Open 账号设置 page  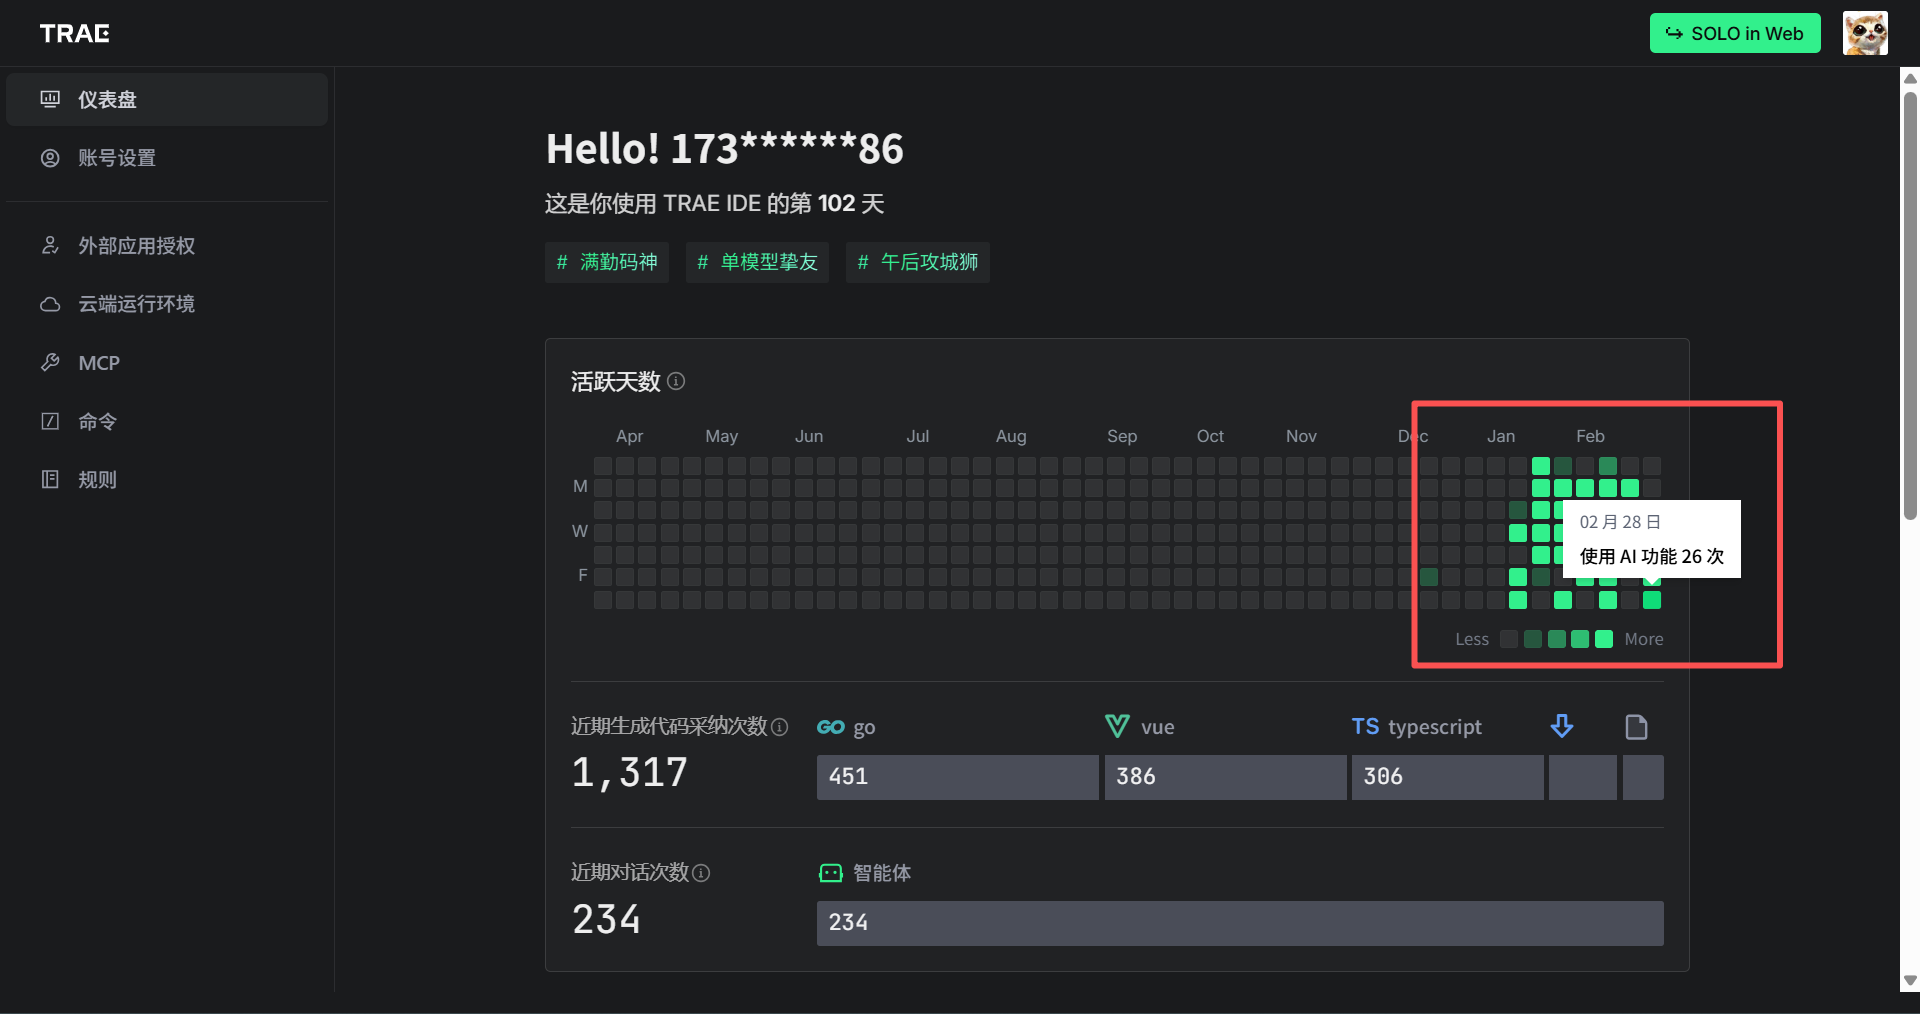167,158
